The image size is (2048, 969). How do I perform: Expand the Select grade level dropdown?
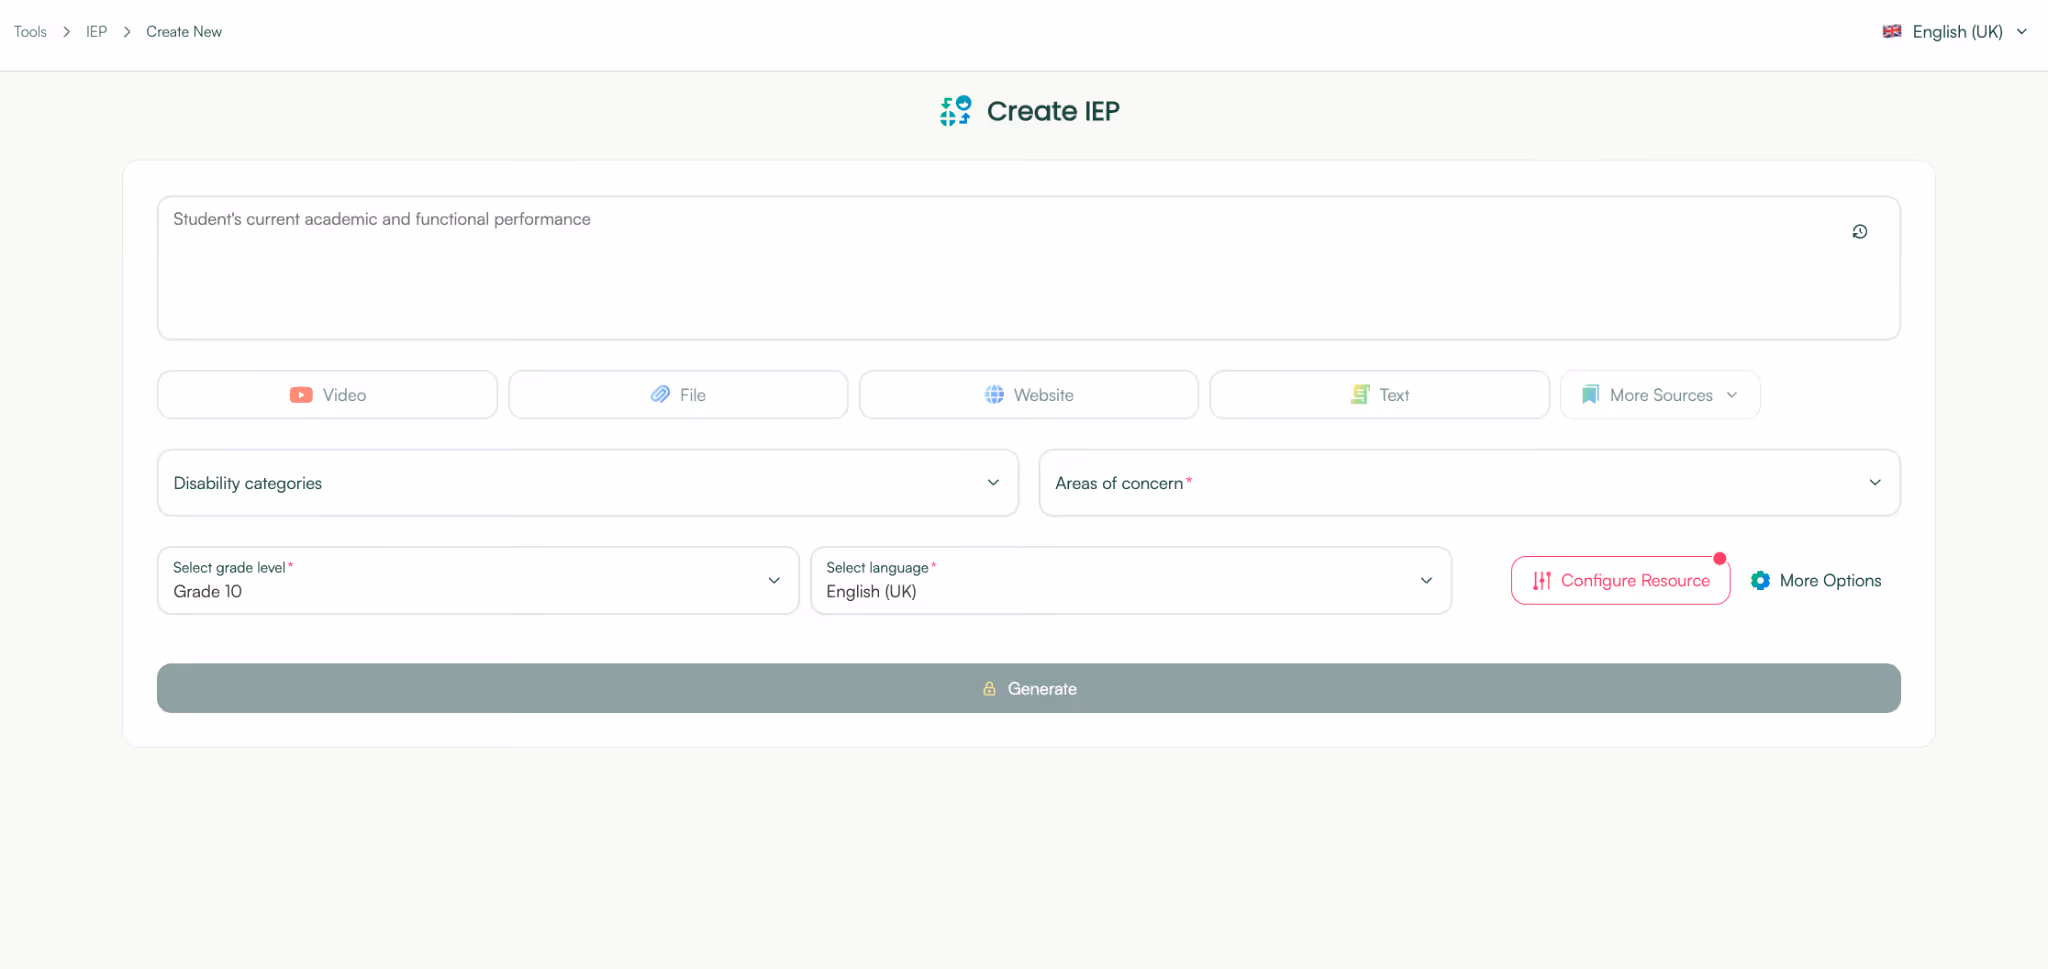772,580
